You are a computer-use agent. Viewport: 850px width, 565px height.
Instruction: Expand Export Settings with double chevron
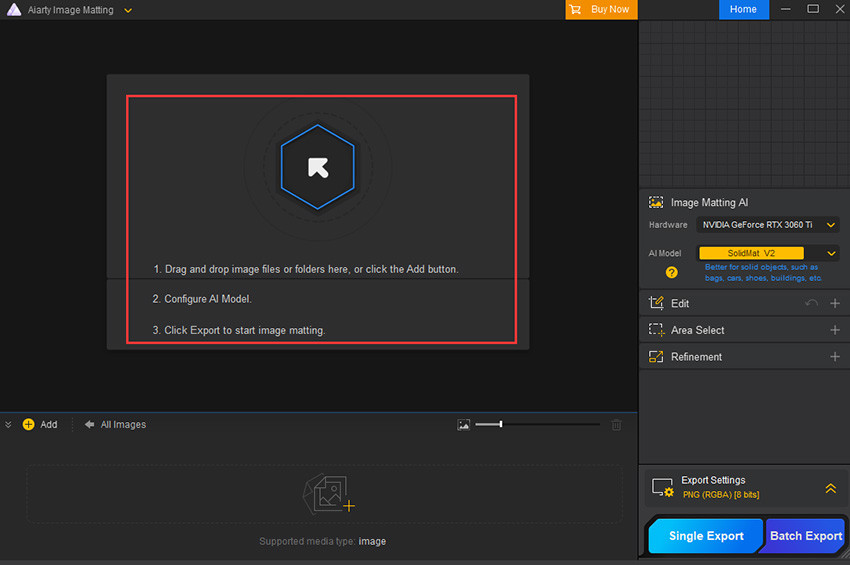click(830, 488)
